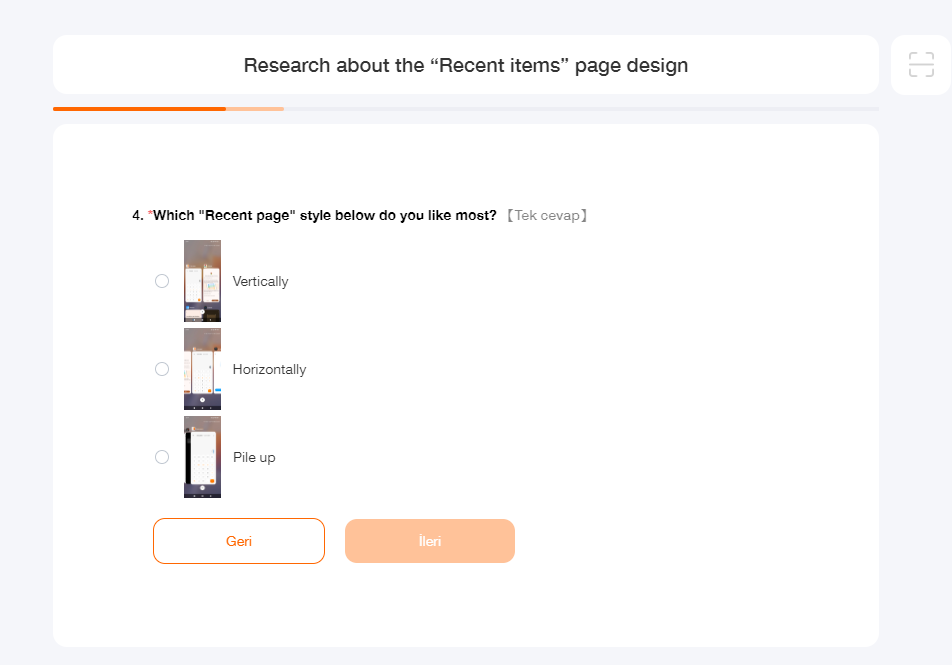The width and height of the screenshot is (952, 665).
Task: Click the unfilled gray part of the progress bar
Action: pos(580,108)
